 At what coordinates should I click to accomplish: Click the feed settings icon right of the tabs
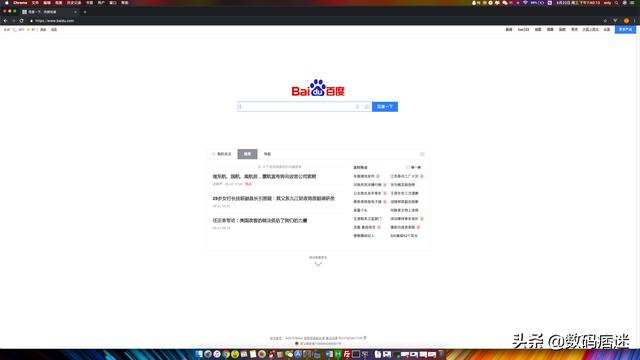point(422,154)
